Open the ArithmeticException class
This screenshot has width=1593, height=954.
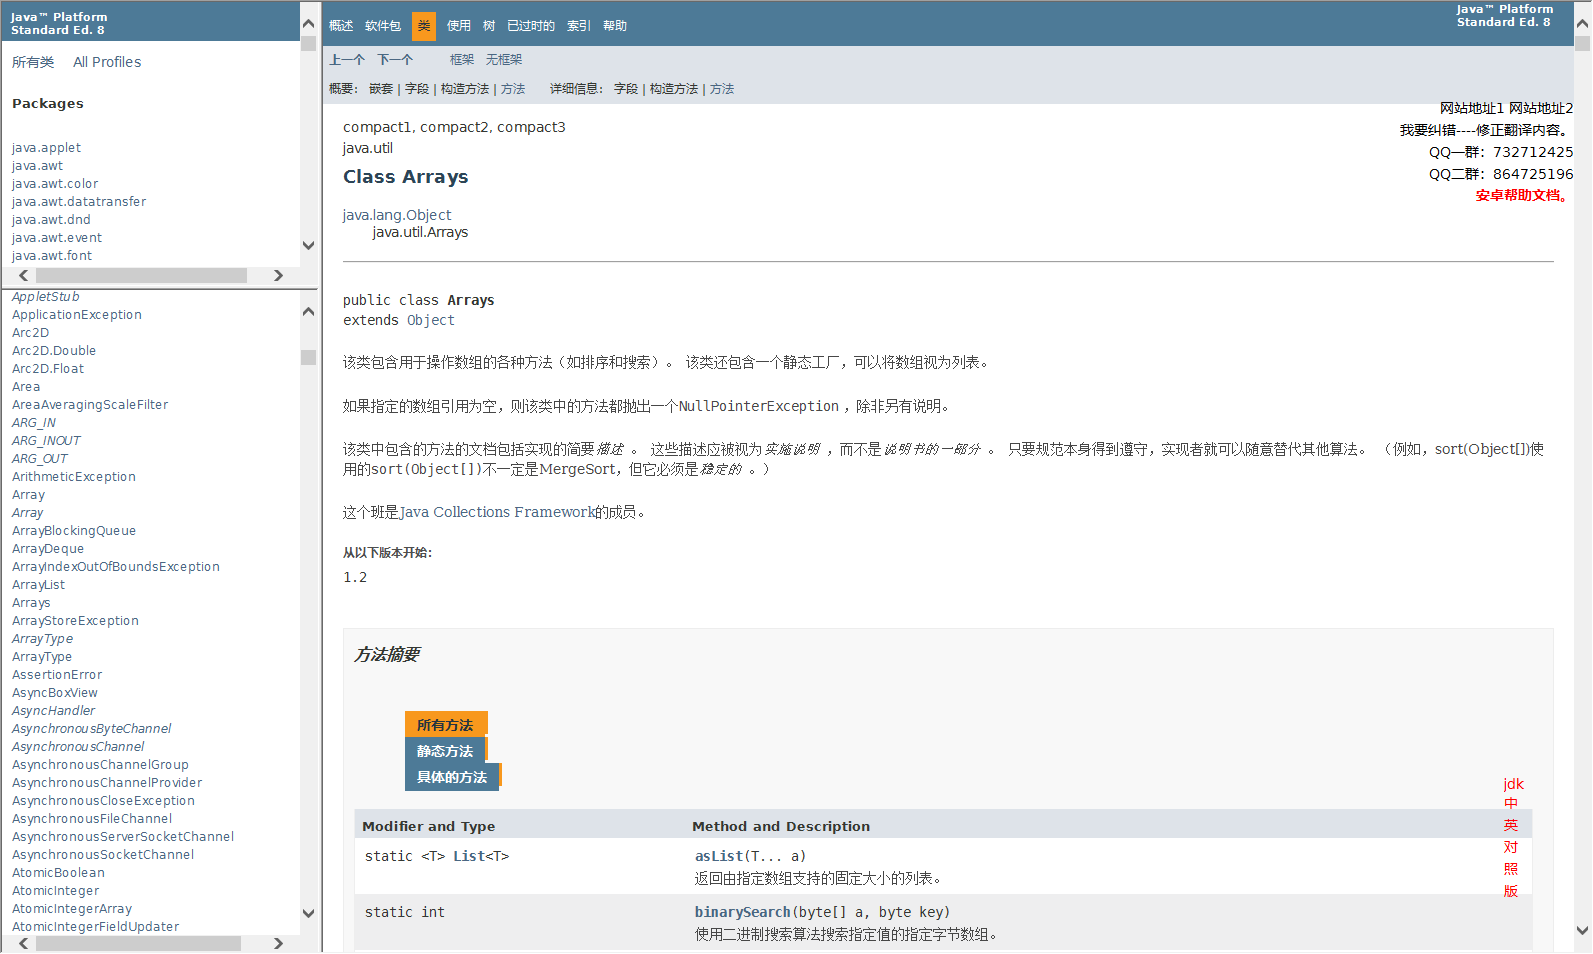point(74,477)
